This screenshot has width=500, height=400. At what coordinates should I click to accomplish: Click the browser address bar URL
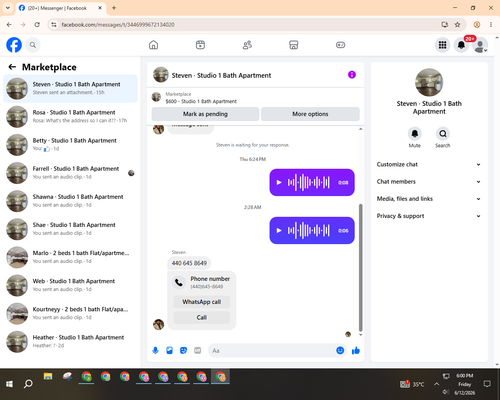tap(118, 25)
